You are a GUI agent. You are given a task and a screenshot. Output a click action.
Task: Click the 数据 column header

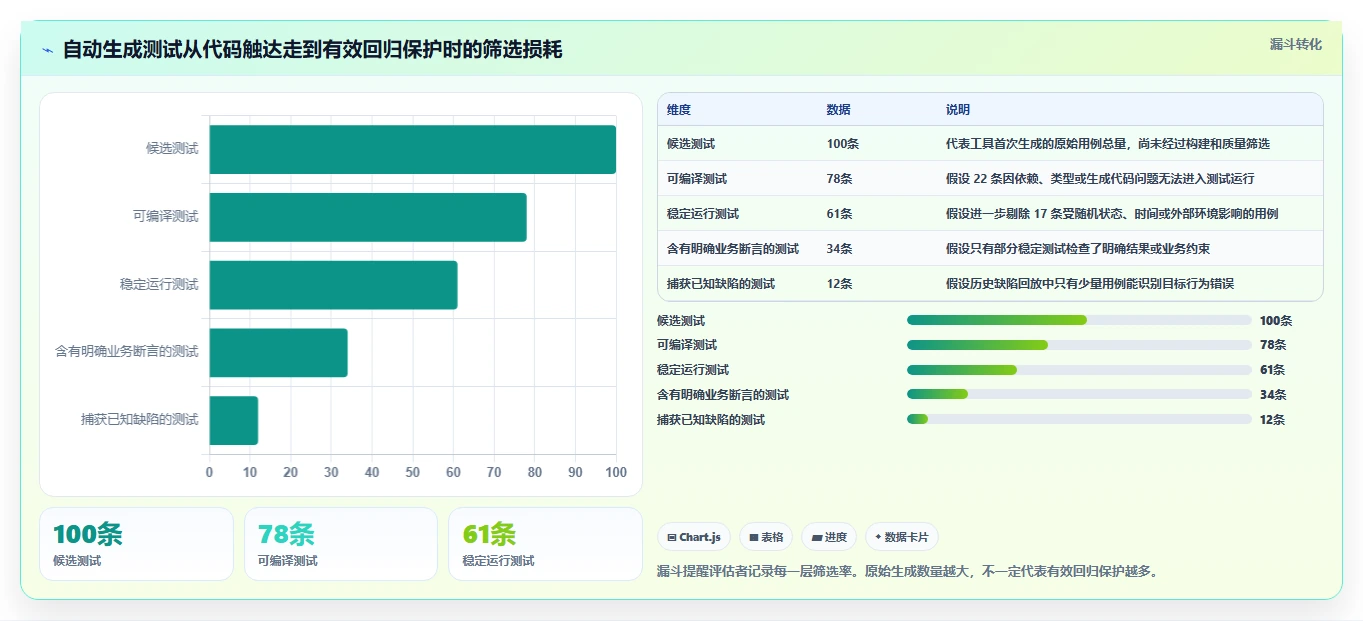point(839,110)
